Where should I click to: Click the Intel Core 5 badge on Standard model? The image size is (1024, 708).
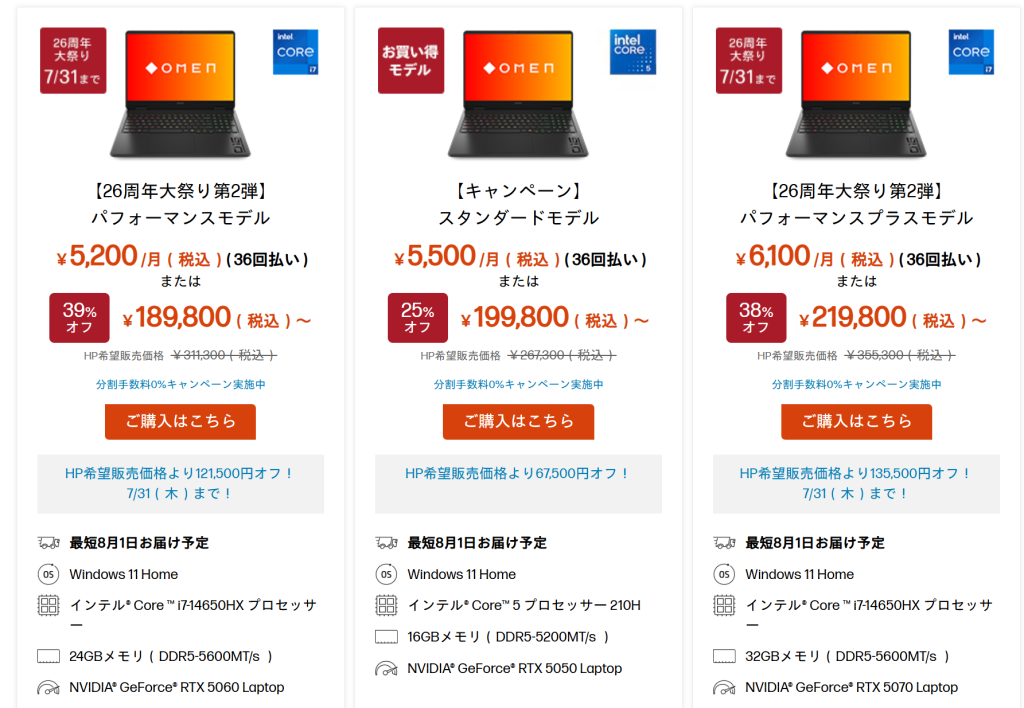(x=633, y=52)
